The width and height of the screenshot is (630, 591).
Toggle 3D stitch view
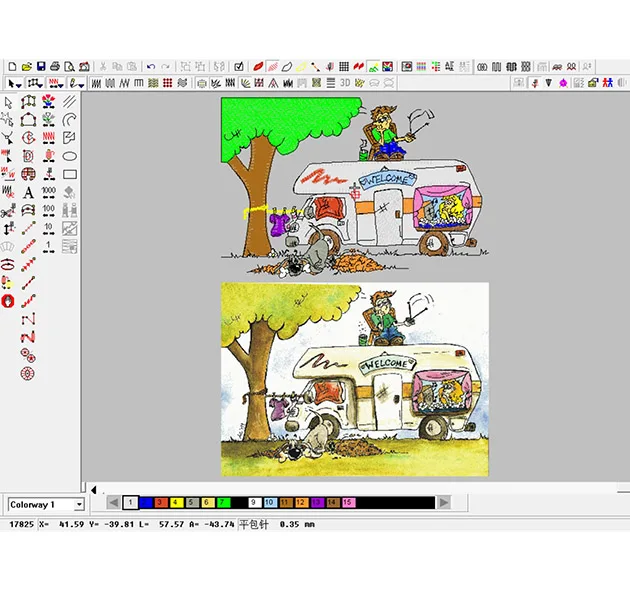pos(344,82)
